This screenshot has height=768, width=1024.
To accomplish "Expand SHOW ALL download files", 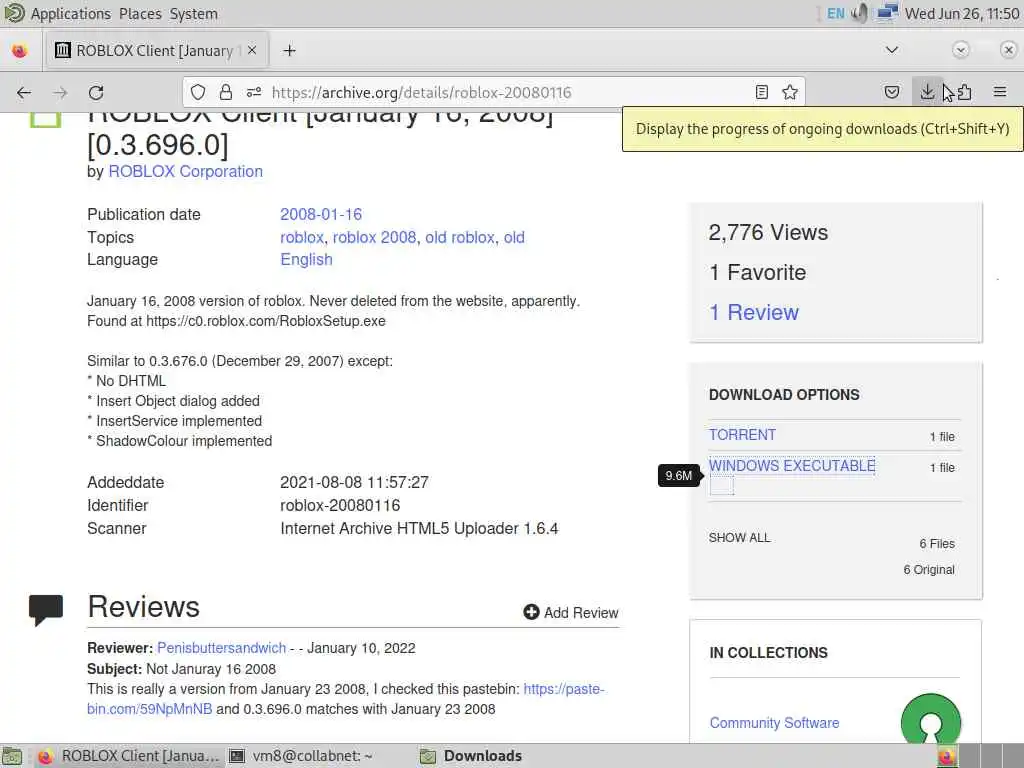I will (x=739, y=537).
